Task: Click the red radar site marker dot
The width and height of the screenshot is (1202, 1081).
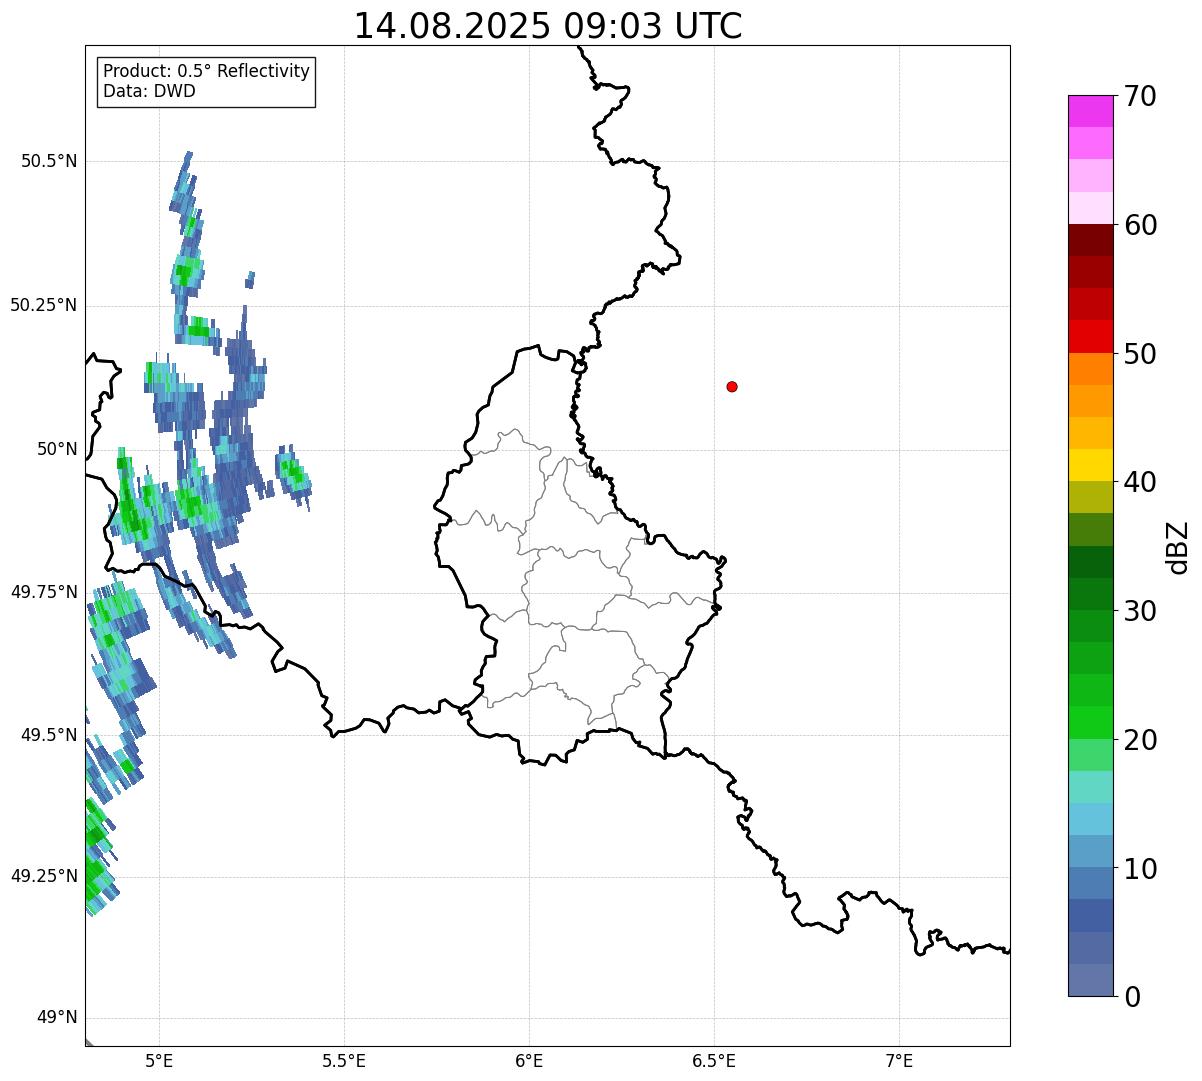Action: coord(732,386)
